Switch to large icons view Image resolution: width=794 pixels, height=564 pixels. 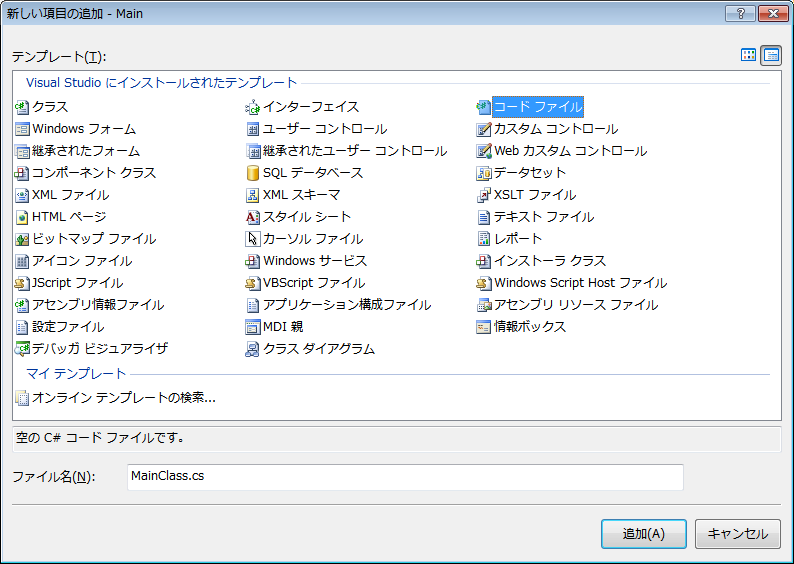[x=748, y=55]
